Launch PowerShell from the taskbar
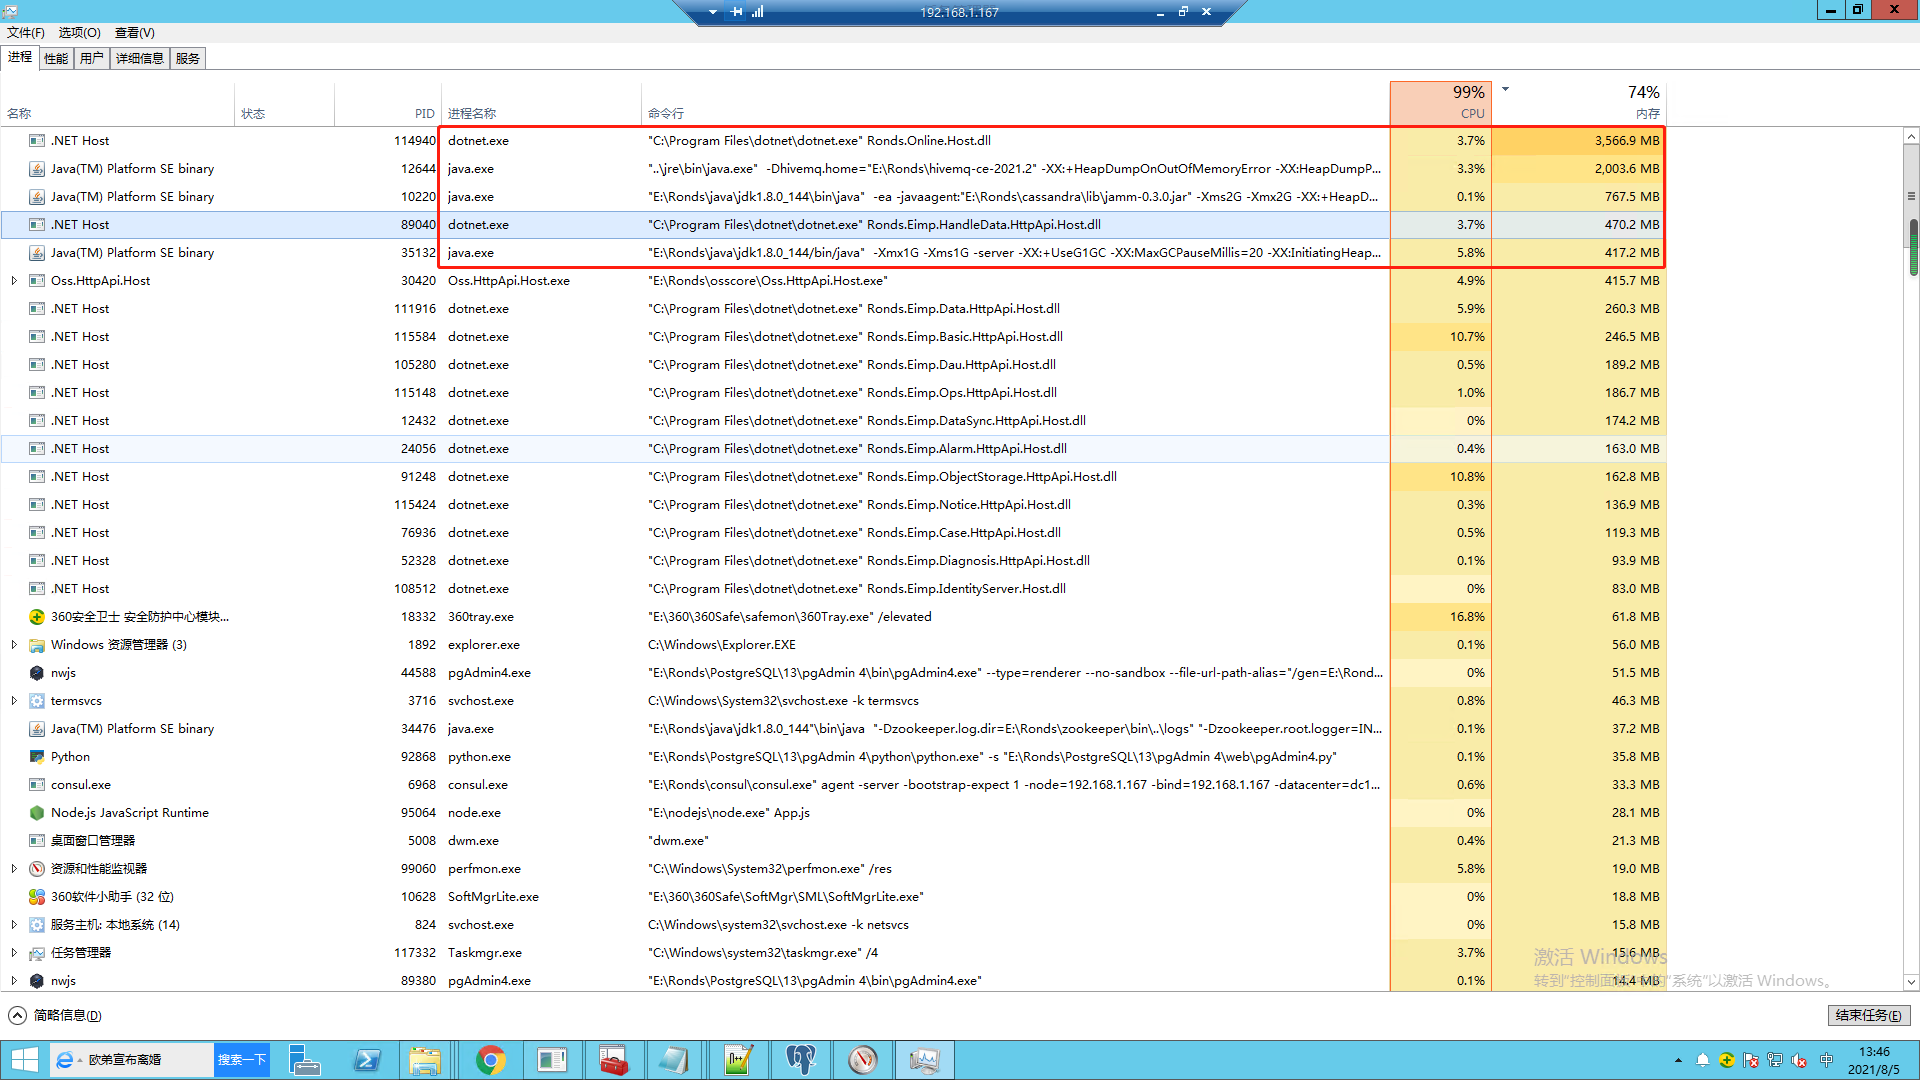The width and height of the screenshot is (1920, 1080). 366,1060
